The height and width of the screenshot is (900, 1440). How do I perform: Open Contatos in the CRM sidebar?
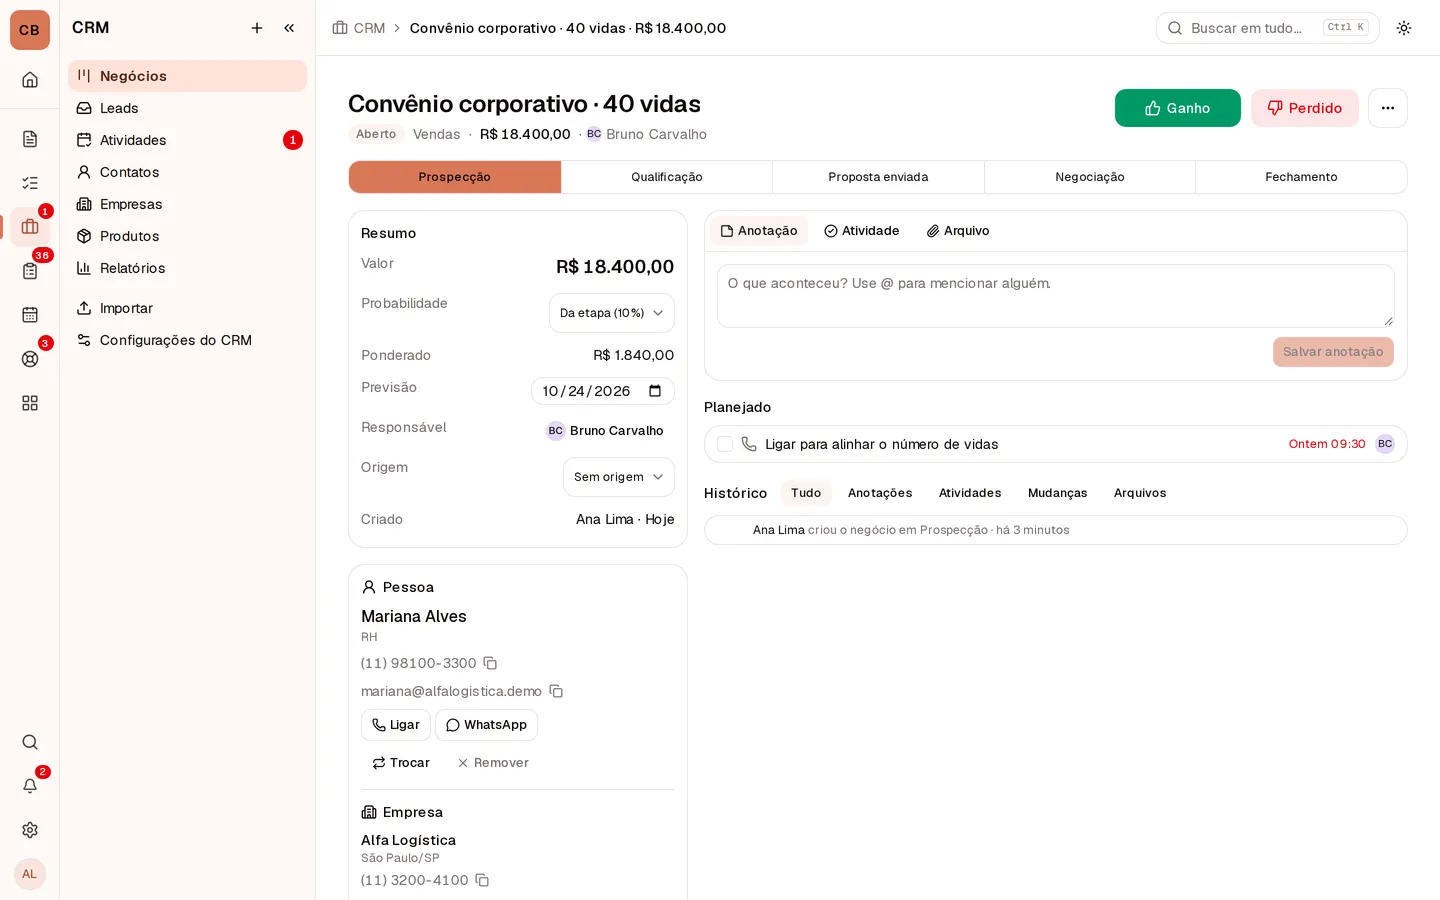point(187,172)
